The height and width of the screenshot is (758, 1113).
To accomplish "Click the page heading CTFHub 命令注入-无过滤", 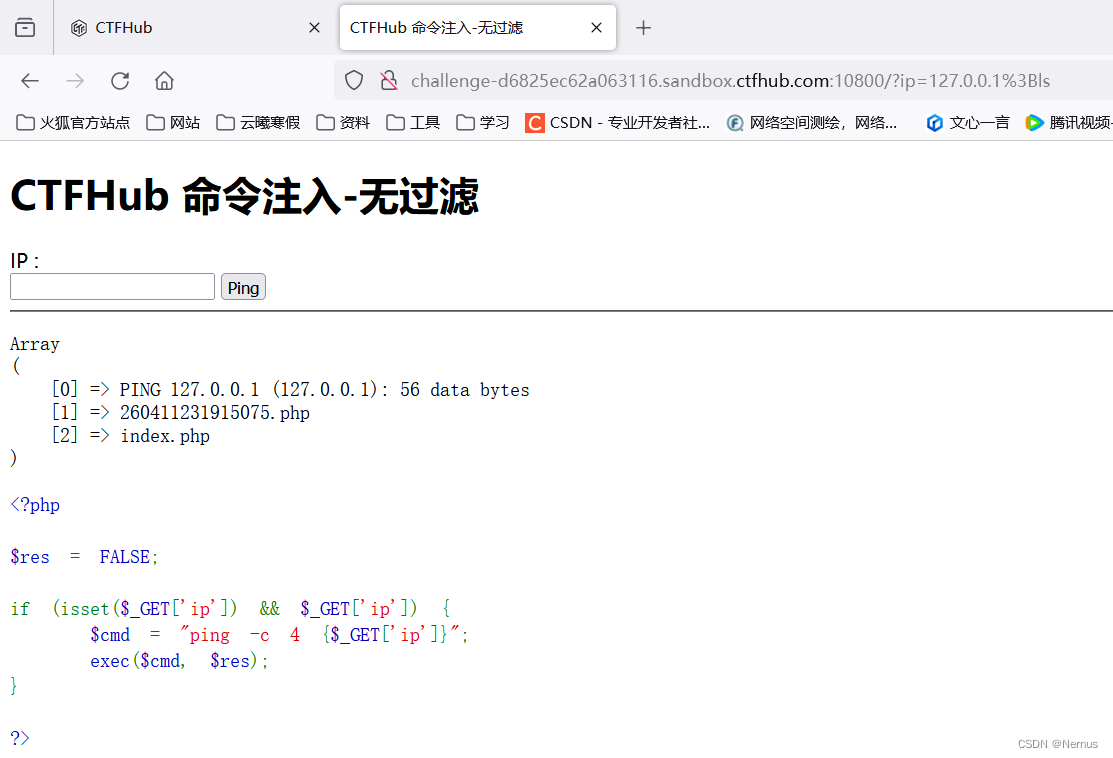I will tap(245, 196).
